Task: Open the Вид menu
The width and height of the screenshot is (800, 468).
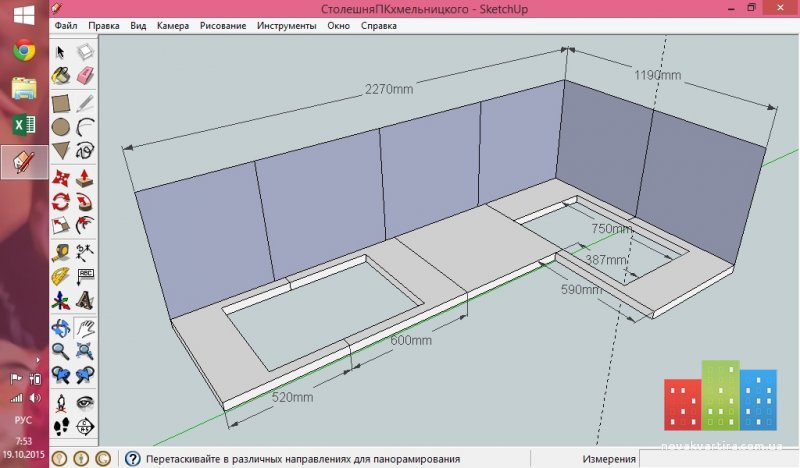Action: (138, 26)
